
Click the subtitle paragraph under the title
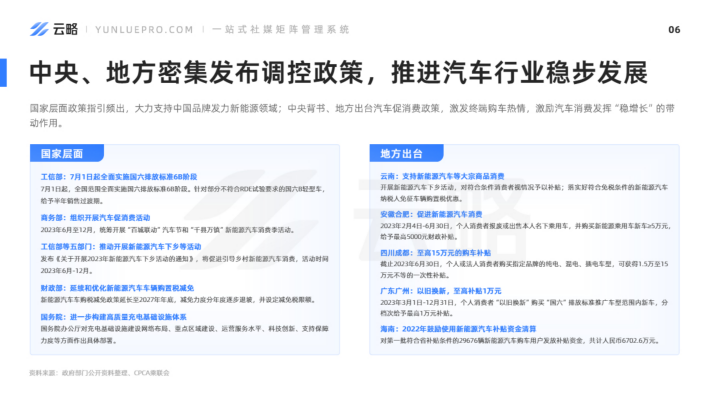pyautogui.click(x=352, y=115)
